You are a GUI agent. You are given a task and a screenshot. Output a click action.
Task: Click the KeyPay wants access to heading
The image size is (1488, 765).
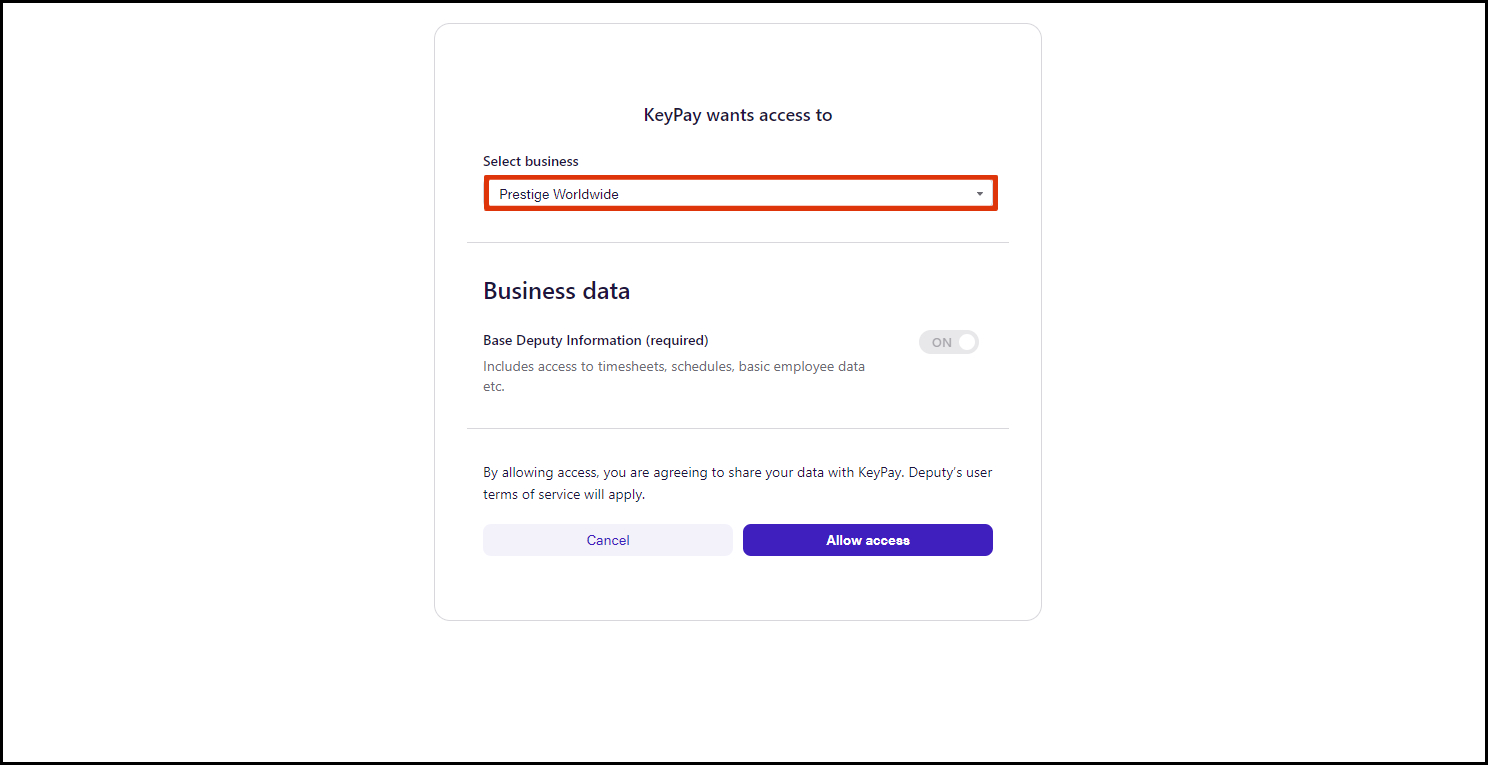738,115
